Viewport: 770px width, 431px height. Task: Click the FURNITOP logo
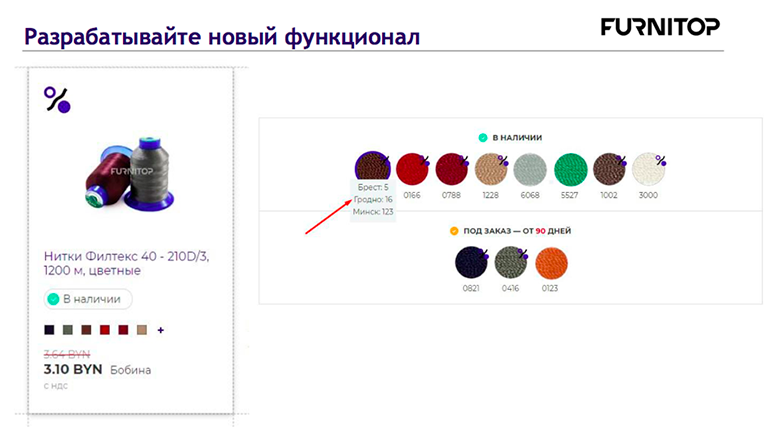660,27
